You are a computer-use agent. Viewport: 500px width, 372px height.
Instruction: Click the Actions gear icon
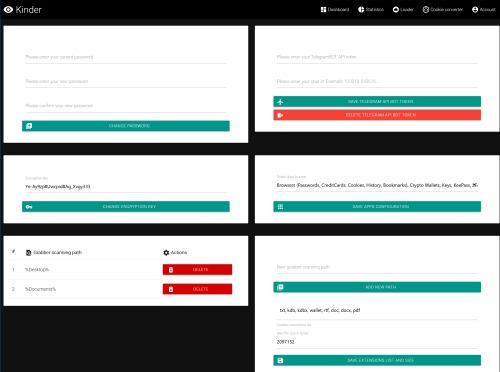166,253
